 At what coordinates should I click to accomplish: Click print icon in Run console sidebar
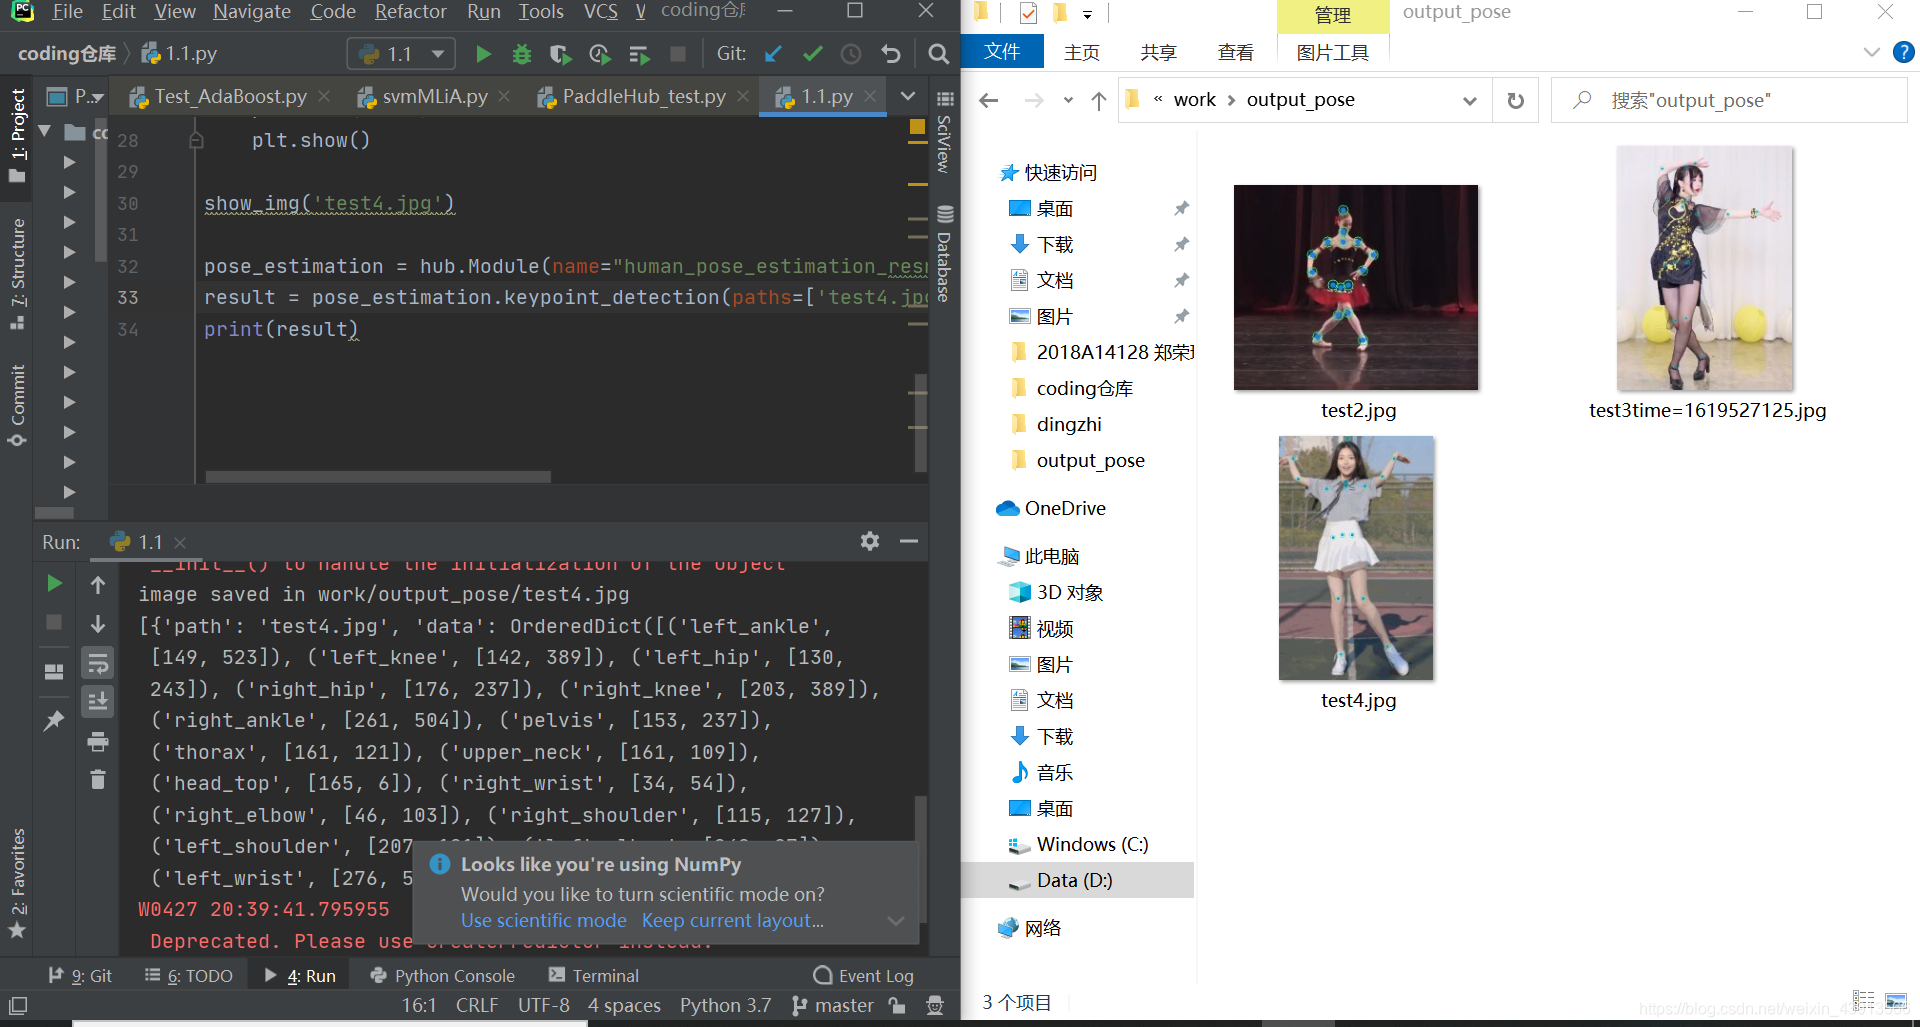coord(98,742)
